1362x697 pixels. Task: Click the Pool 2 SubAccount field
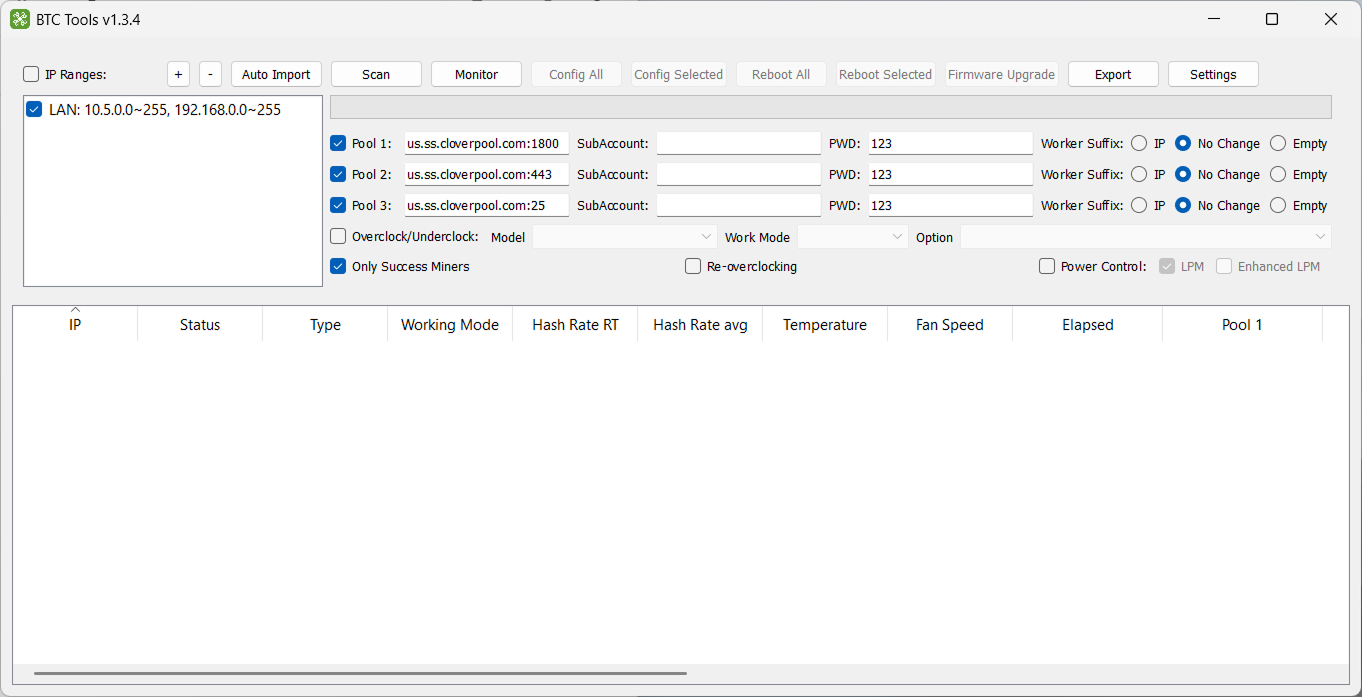pos(738,174)
